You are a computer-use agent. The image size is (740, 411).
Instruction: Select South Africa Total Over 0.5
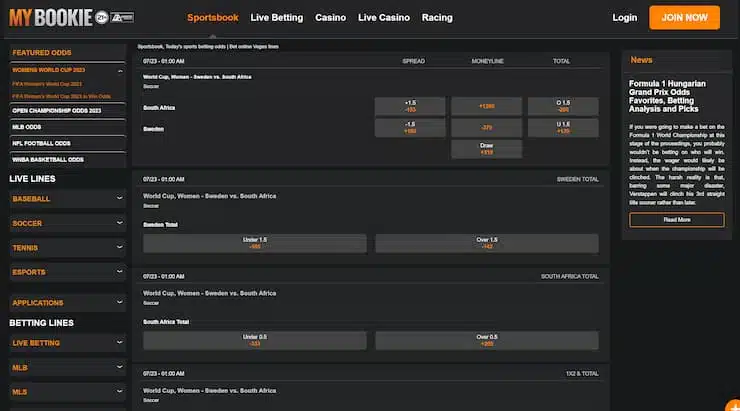[x=487, y=341]
